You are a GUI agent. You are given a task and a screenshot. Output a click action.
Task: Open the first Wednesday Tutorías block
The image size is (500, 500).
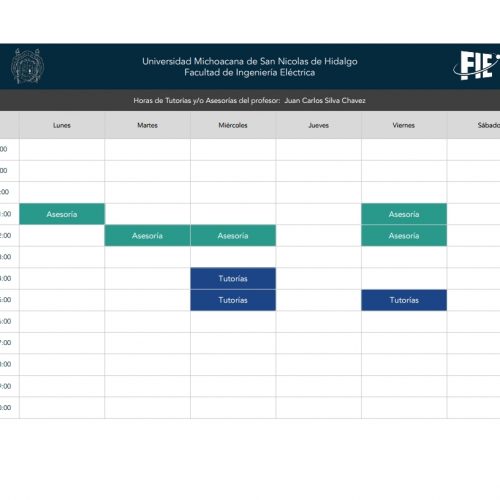(x=233, y=278)
